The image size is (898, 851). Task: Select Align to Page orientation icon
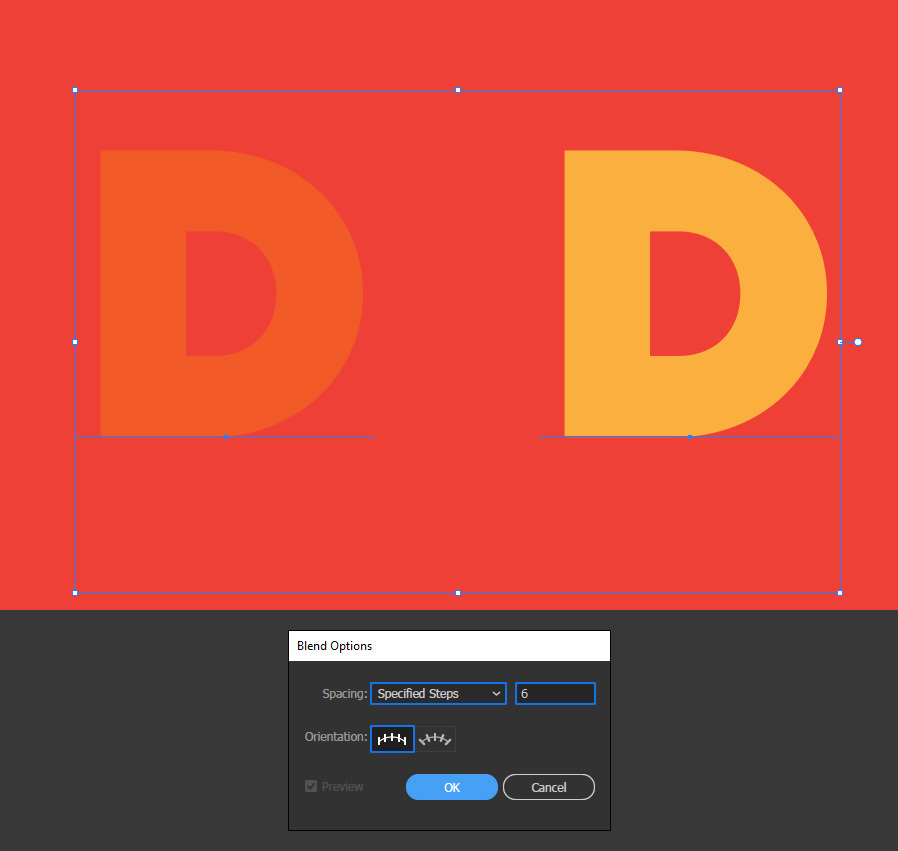click(x=392, y=739)
